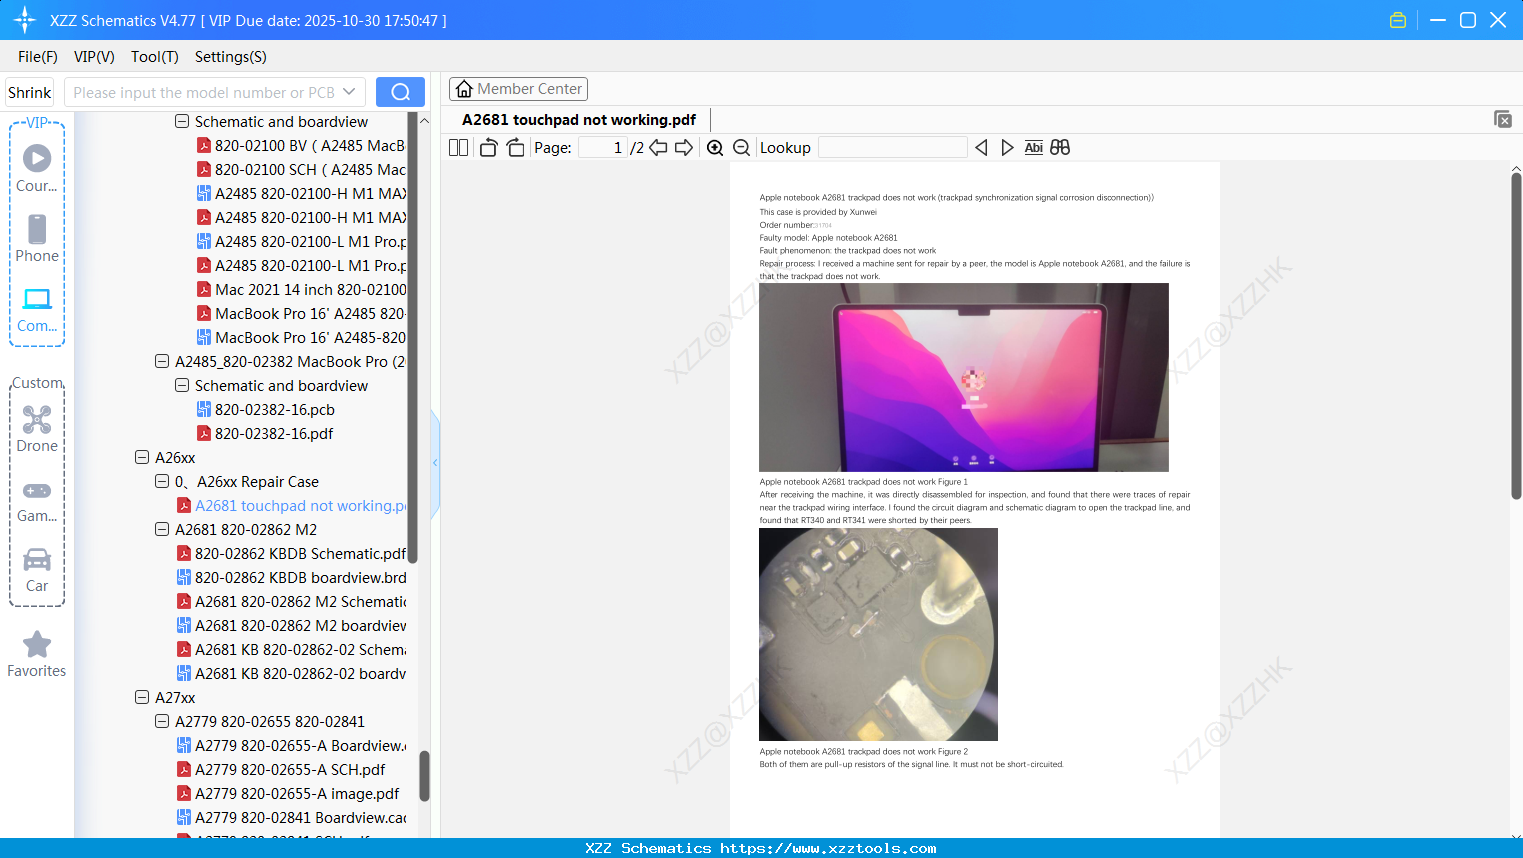1523x858 pixels.
Task: Open the Drone category in sidebar
Action: point(37,429)
